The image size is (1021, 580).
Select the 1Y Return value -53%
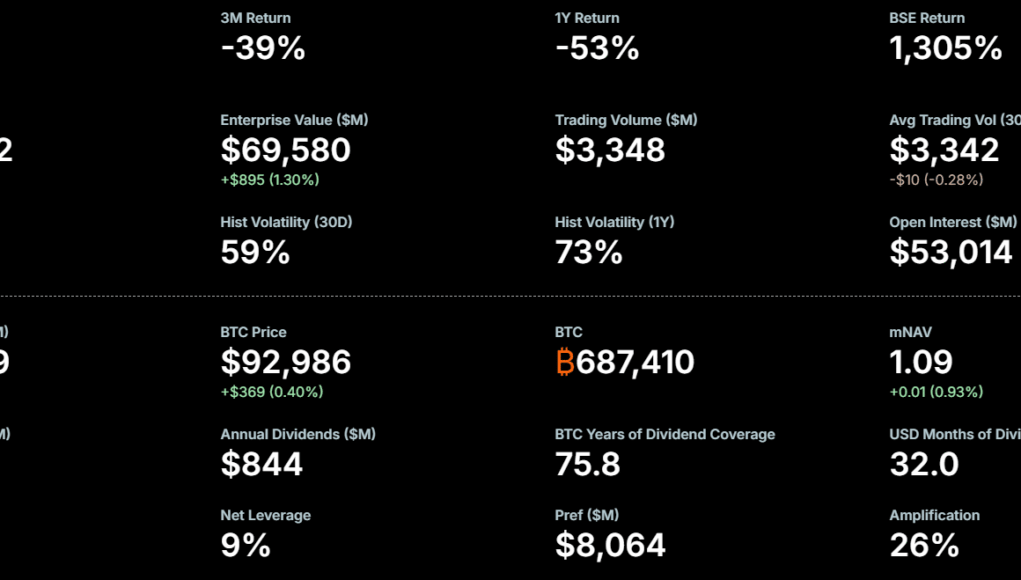597,48
